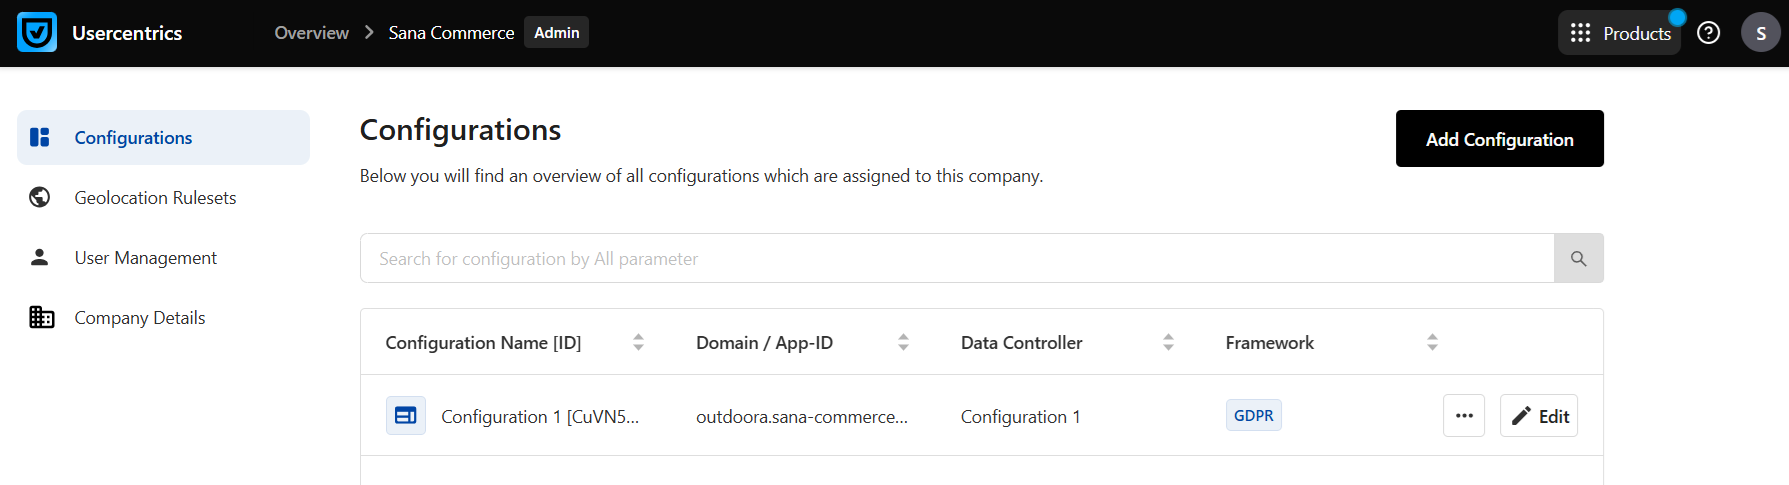The image size is (1789, 485).
Task: Click the Usercentrics shield logo
Action: pos(37,33)
